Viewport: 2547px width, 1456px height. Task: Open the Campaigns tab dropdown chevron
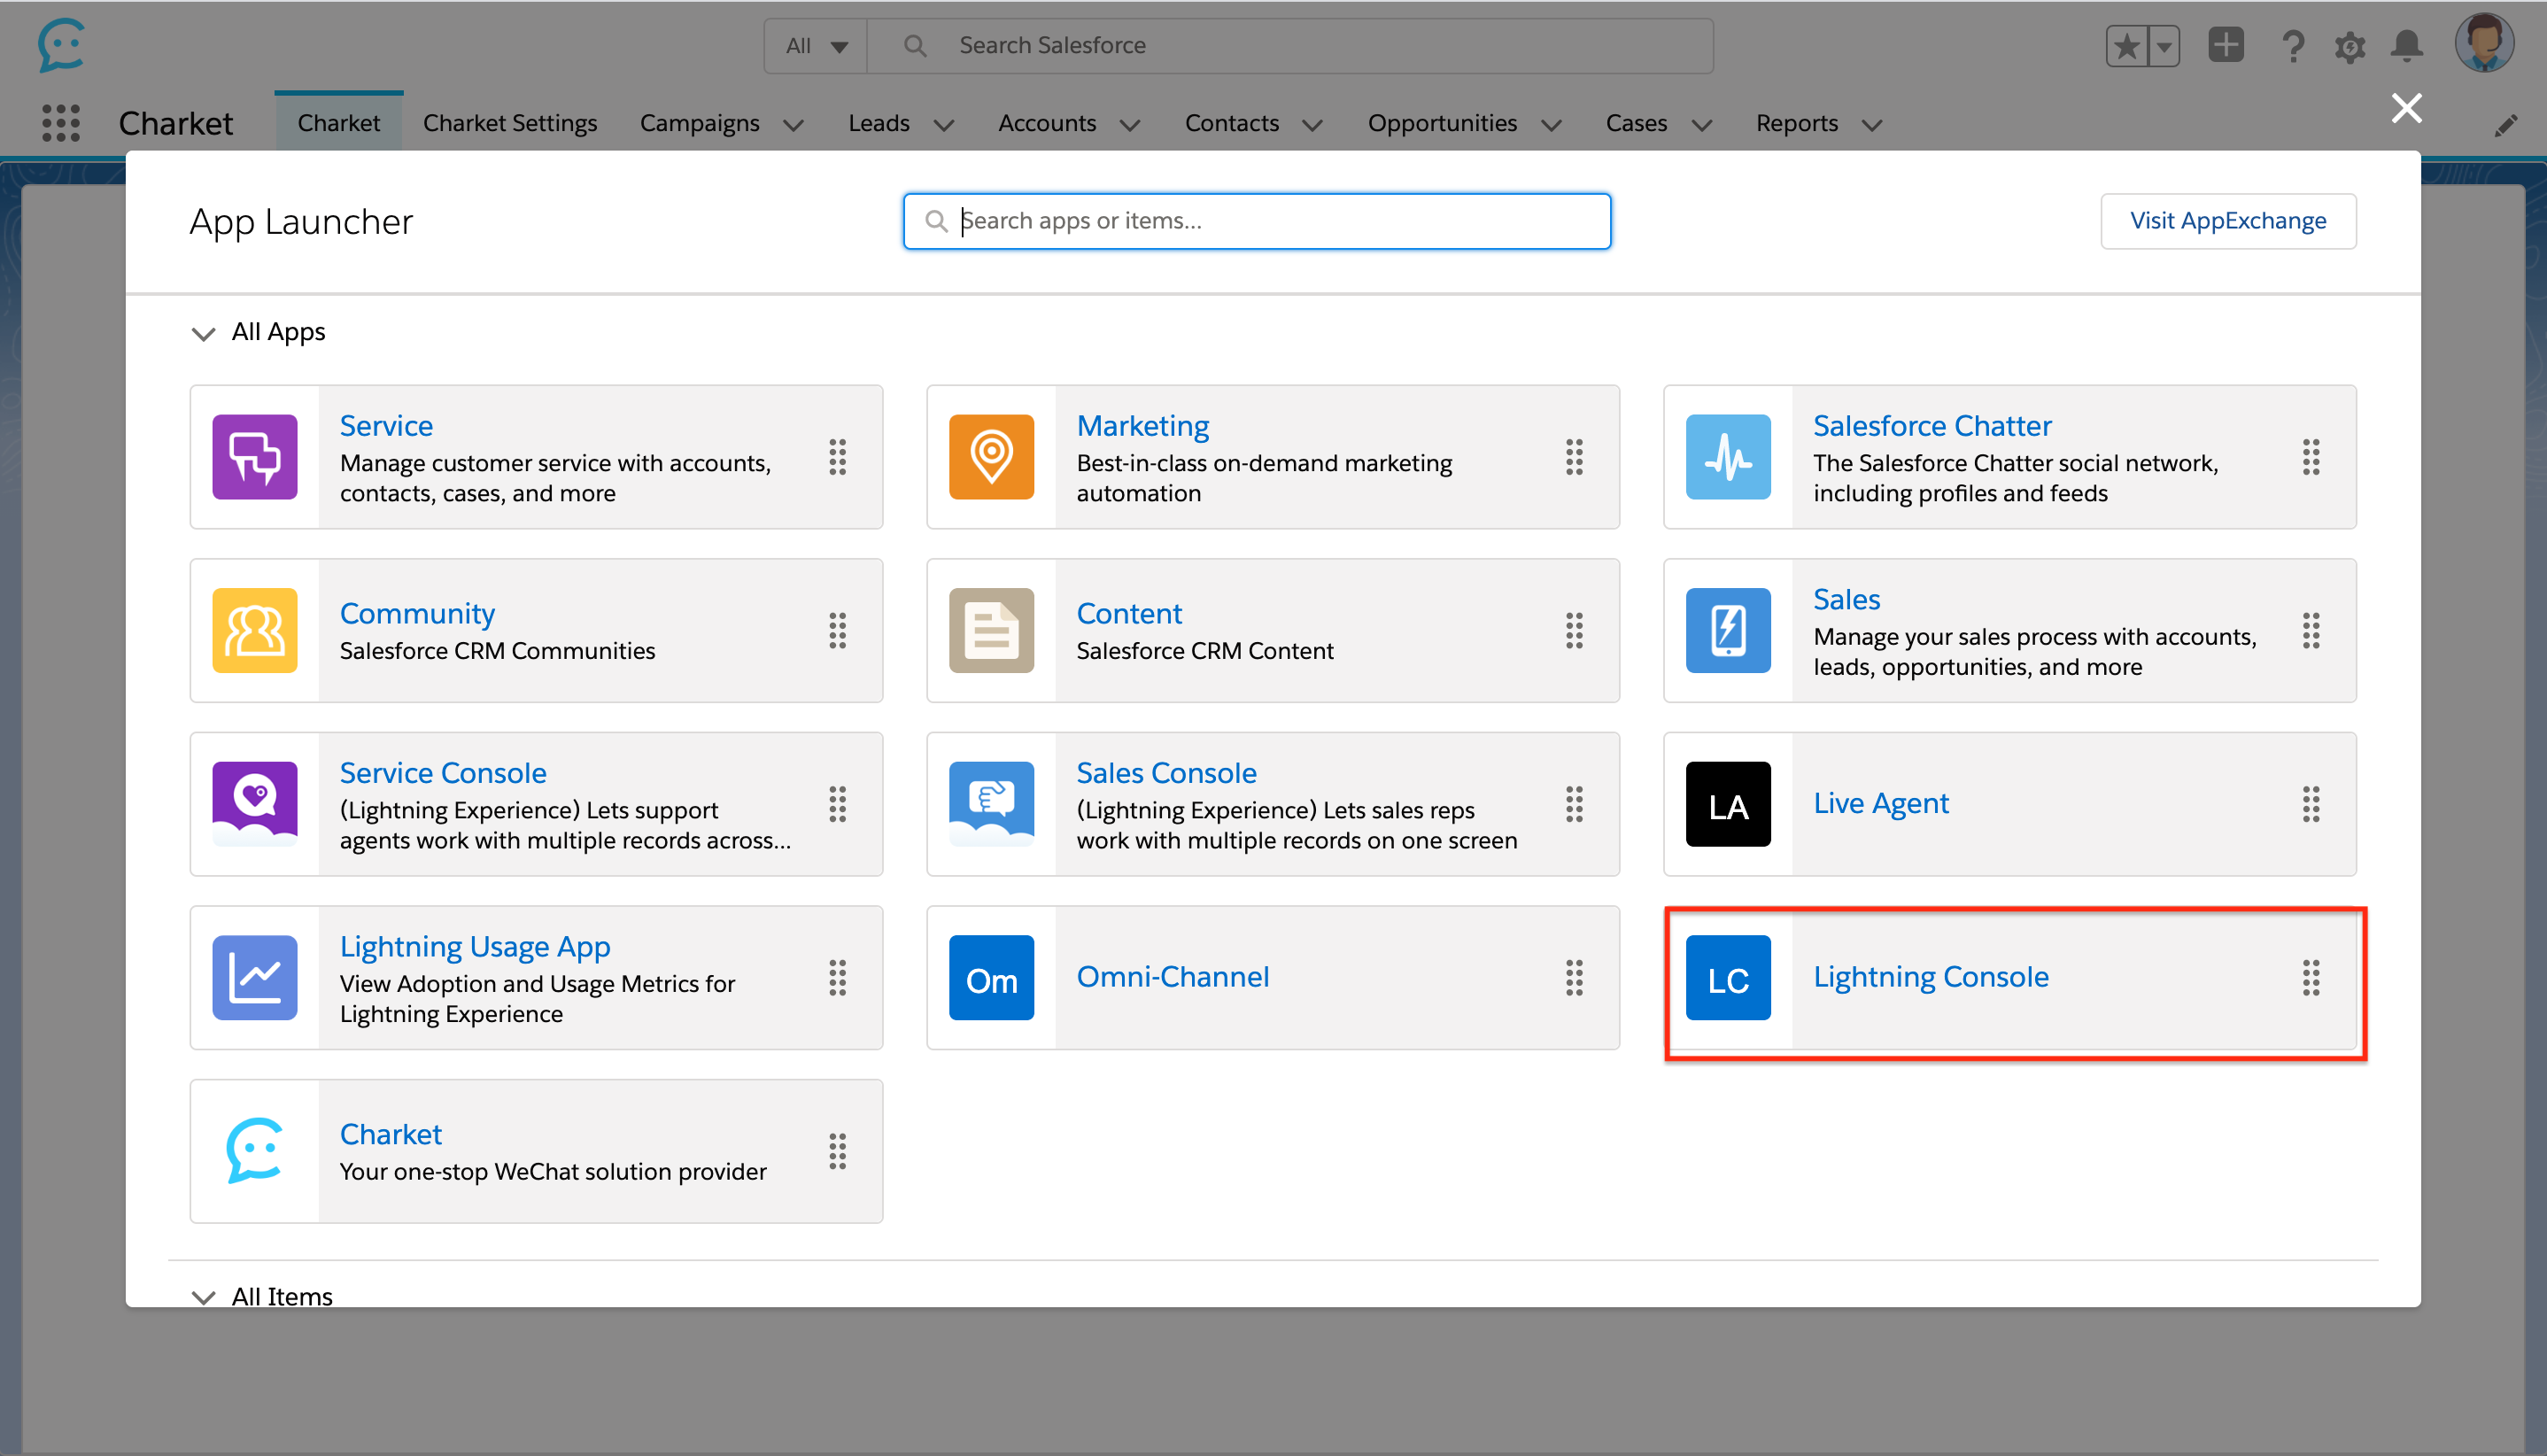[793, 126]
